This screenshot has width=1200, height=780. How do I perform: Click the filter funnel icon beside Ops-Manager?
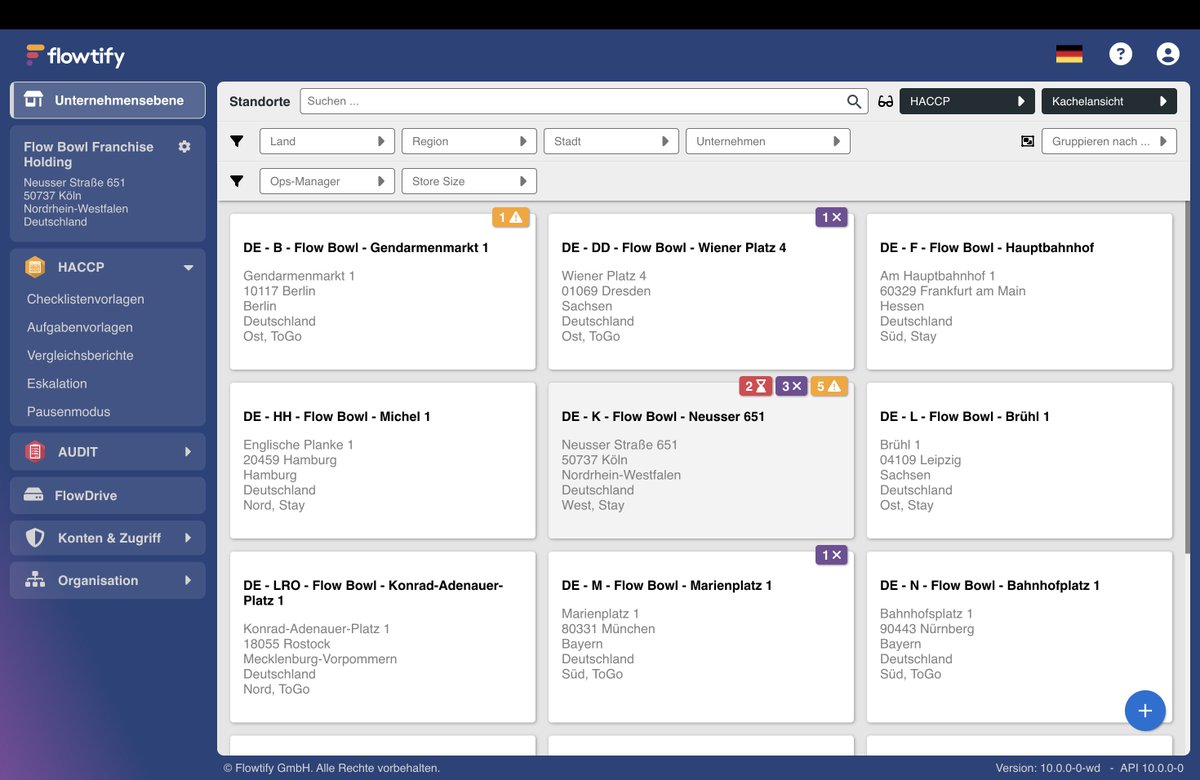[x=237, y=181]
